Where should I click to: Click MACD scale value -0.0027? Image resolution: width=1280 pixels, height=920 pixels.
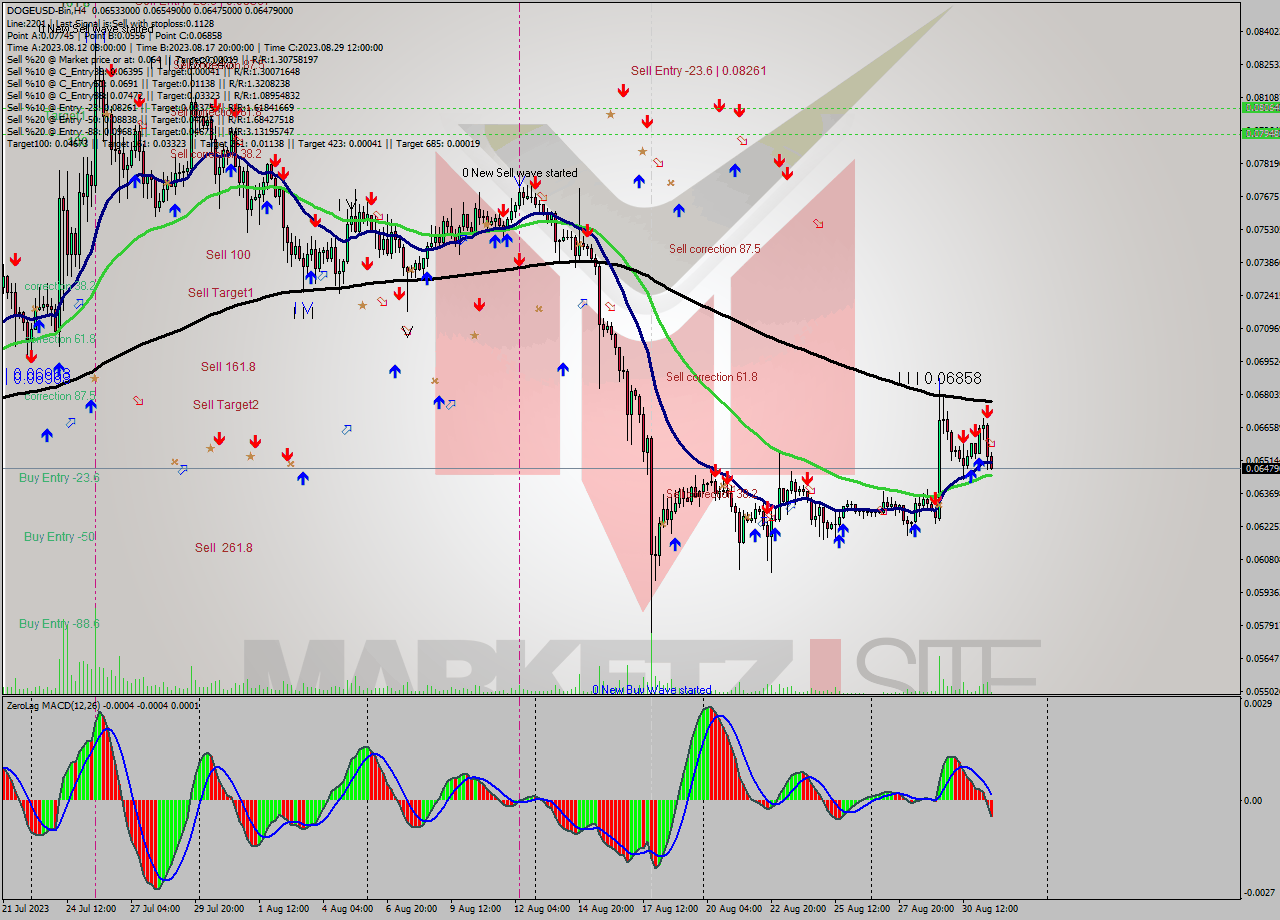click(x=1258, y=892)
